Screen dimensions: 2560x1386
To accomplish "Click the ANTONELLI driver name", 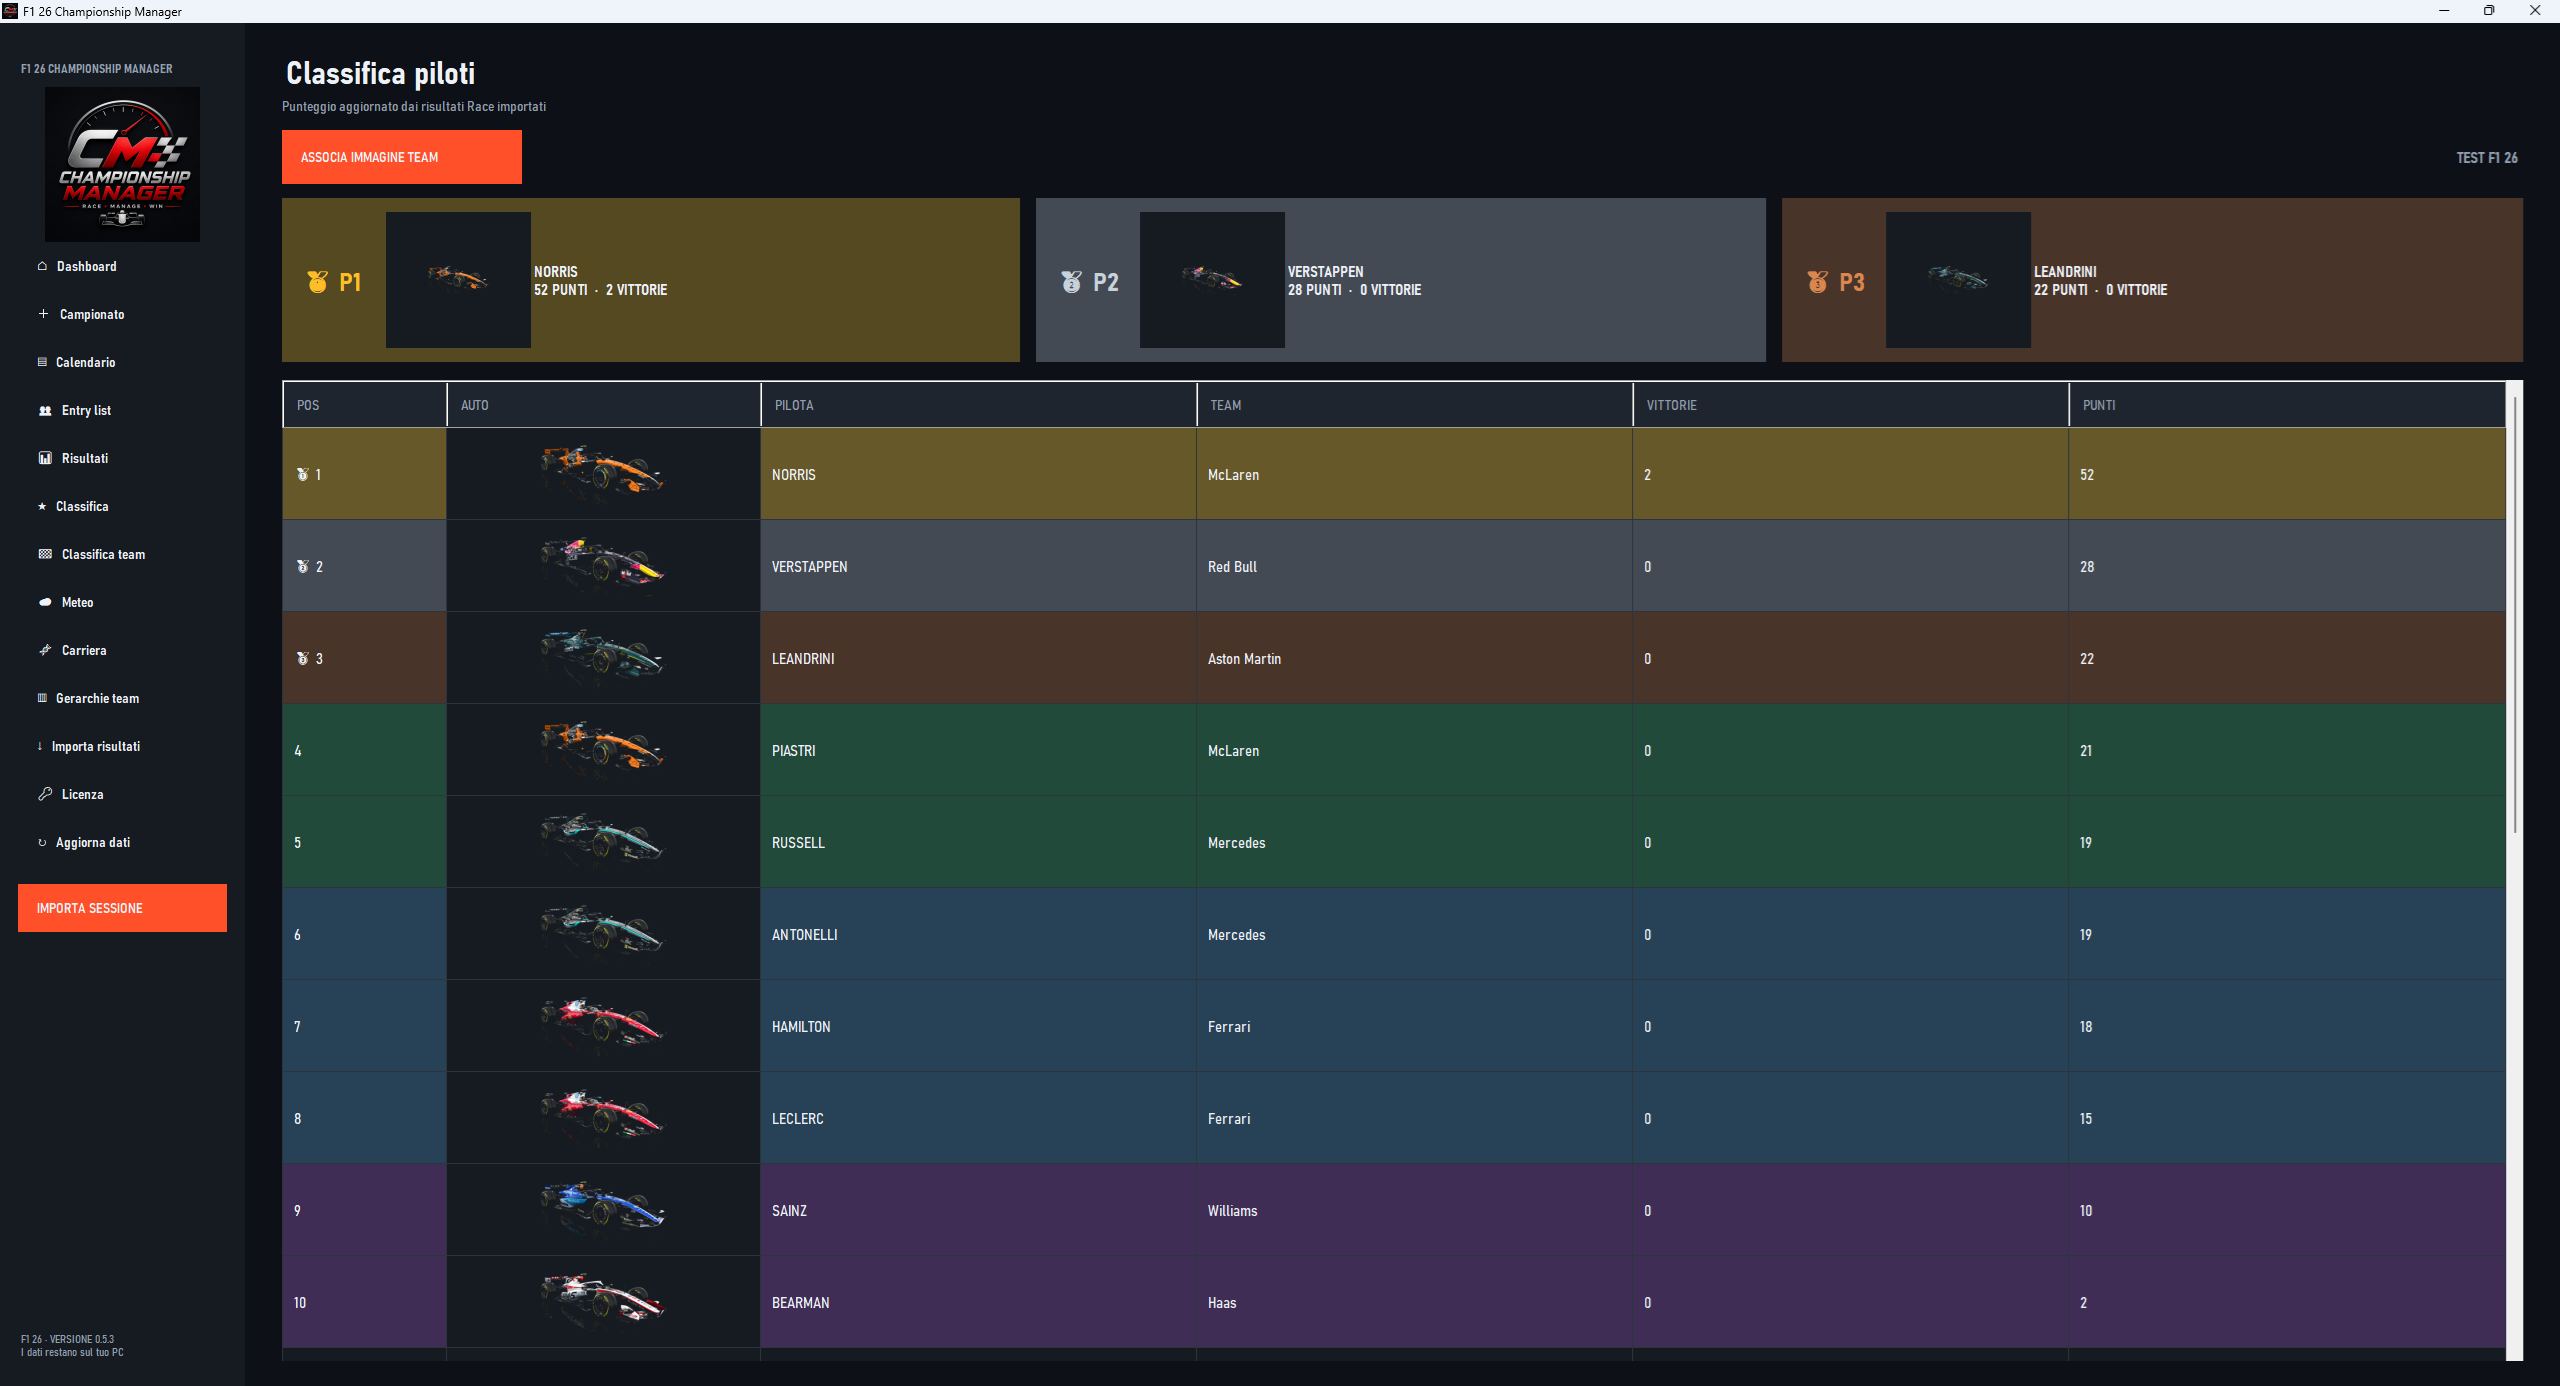I will point(805,935).
